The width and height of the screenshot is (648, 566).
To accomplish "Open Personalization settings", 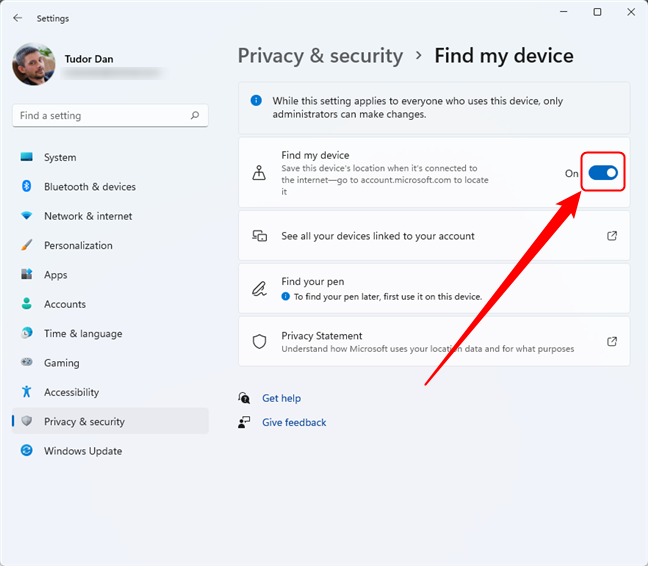I will tap(110, 245).
